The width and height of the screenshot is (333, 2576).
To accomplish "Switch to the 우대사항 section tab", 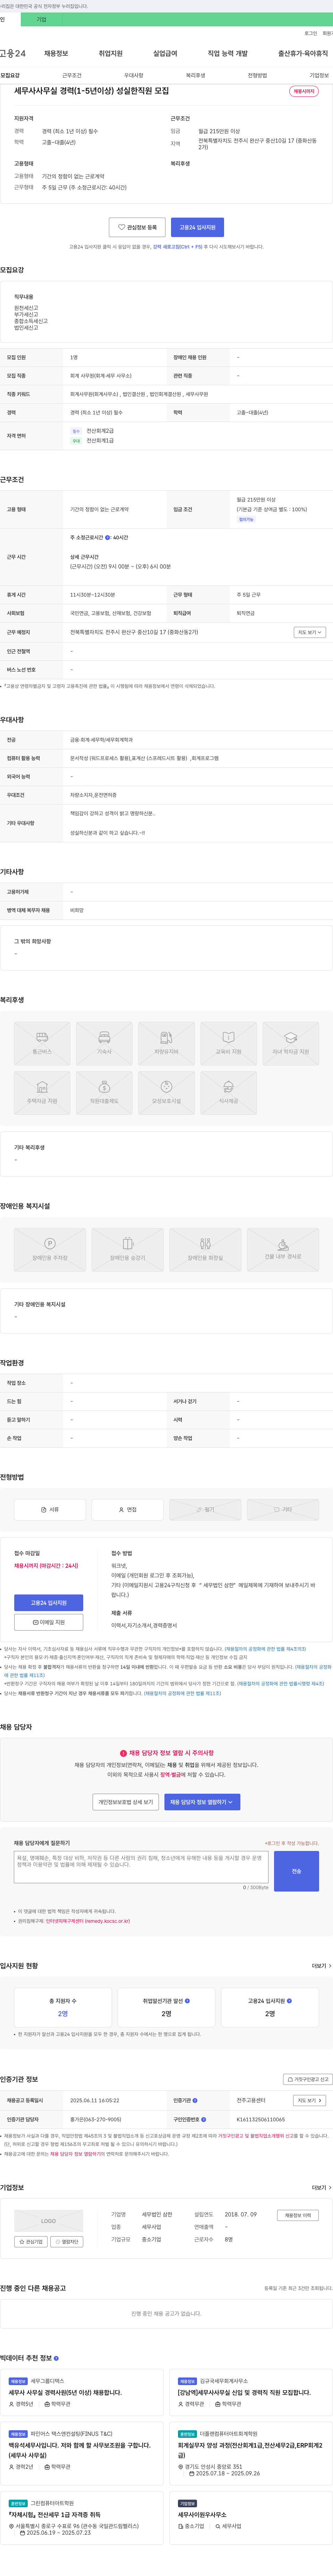I will 134,75.
